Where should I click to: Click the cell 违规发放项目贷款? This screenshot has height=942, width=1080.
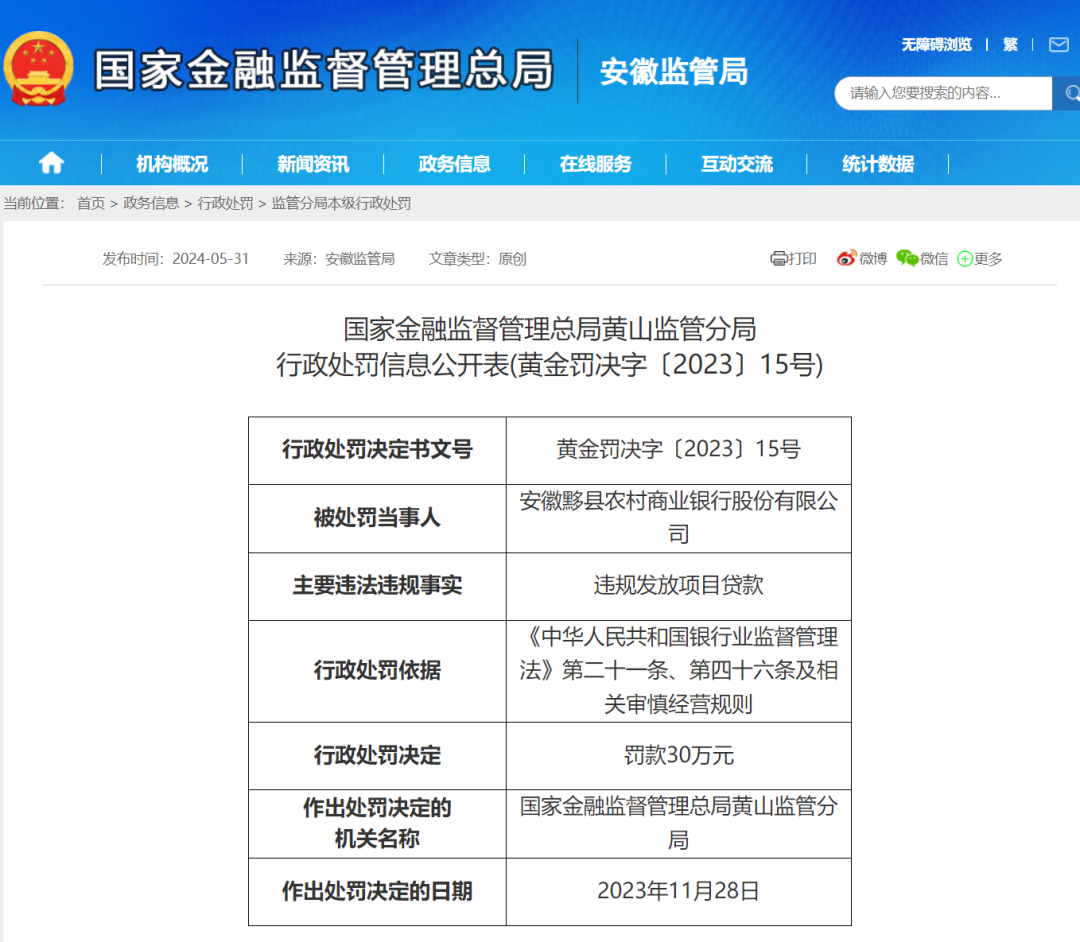(678, 586)
